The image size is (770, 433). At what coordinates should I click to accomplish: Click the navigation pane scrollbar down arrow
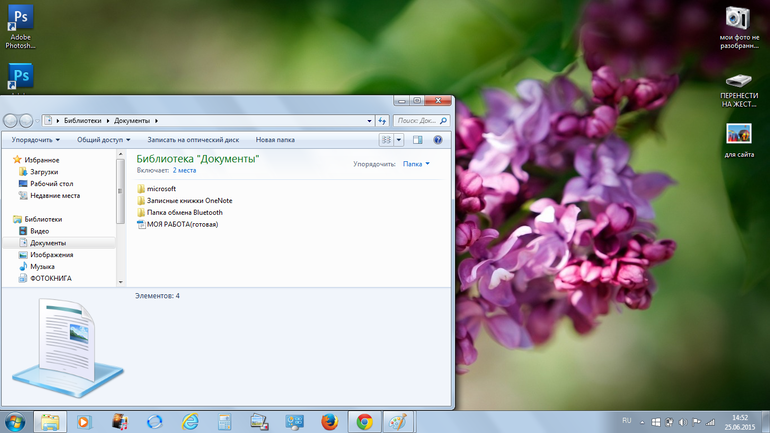121,282
